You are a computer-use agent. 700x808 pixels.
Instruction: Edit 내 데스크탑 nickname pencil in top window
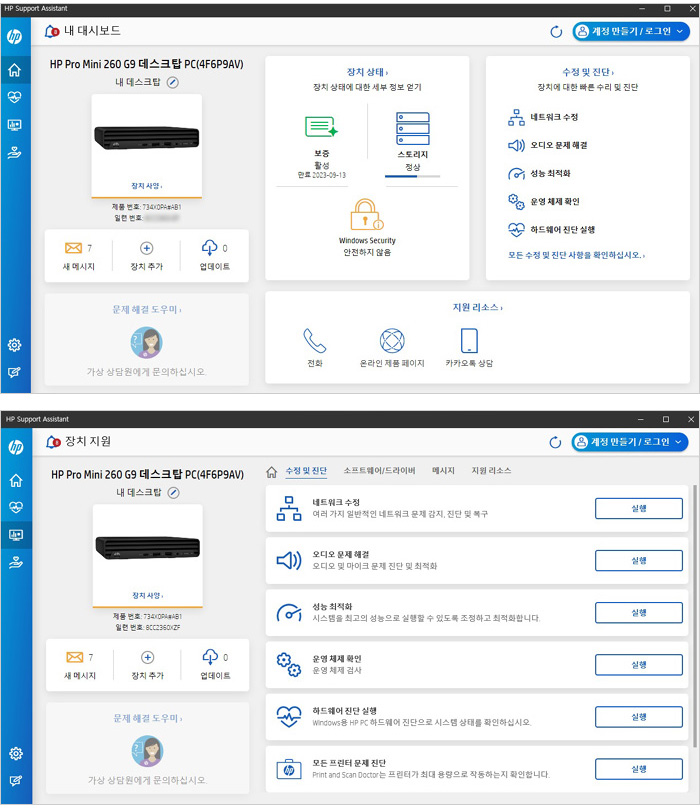point(173,82)
